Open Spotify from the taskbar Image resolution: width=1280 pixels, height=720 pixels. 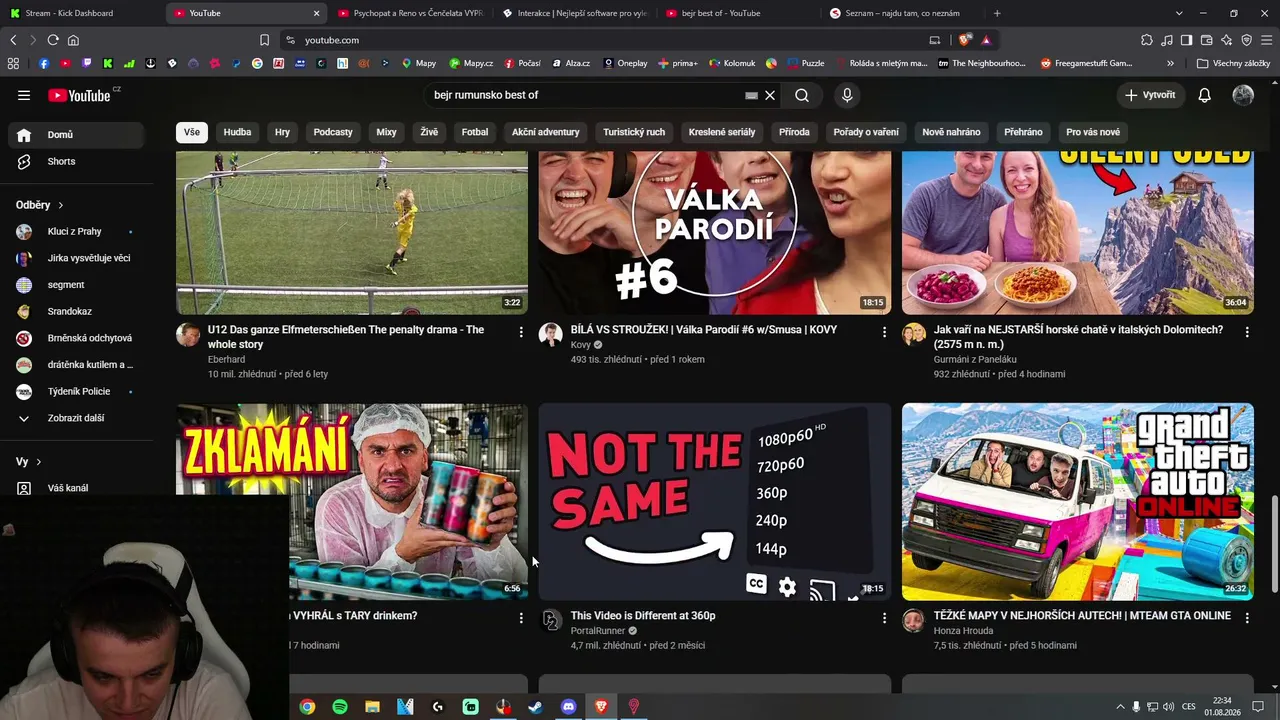pyautogui.click(x=340, y=707)
